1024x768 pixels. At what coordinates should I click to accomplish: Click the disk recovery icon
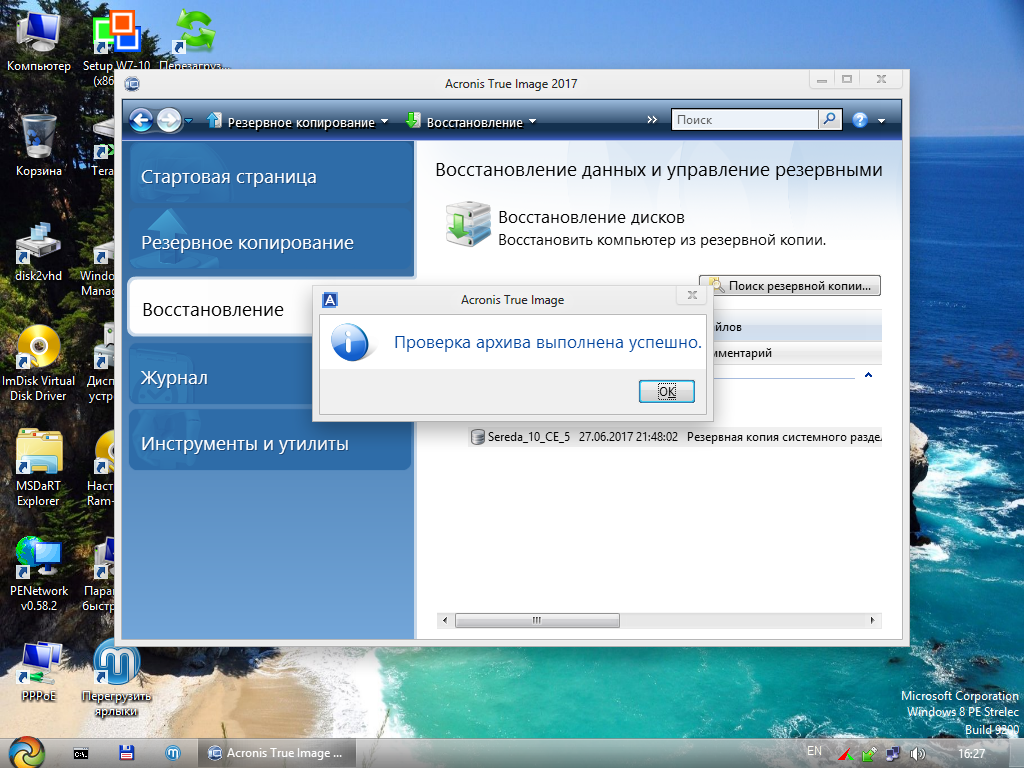point(468,224)
